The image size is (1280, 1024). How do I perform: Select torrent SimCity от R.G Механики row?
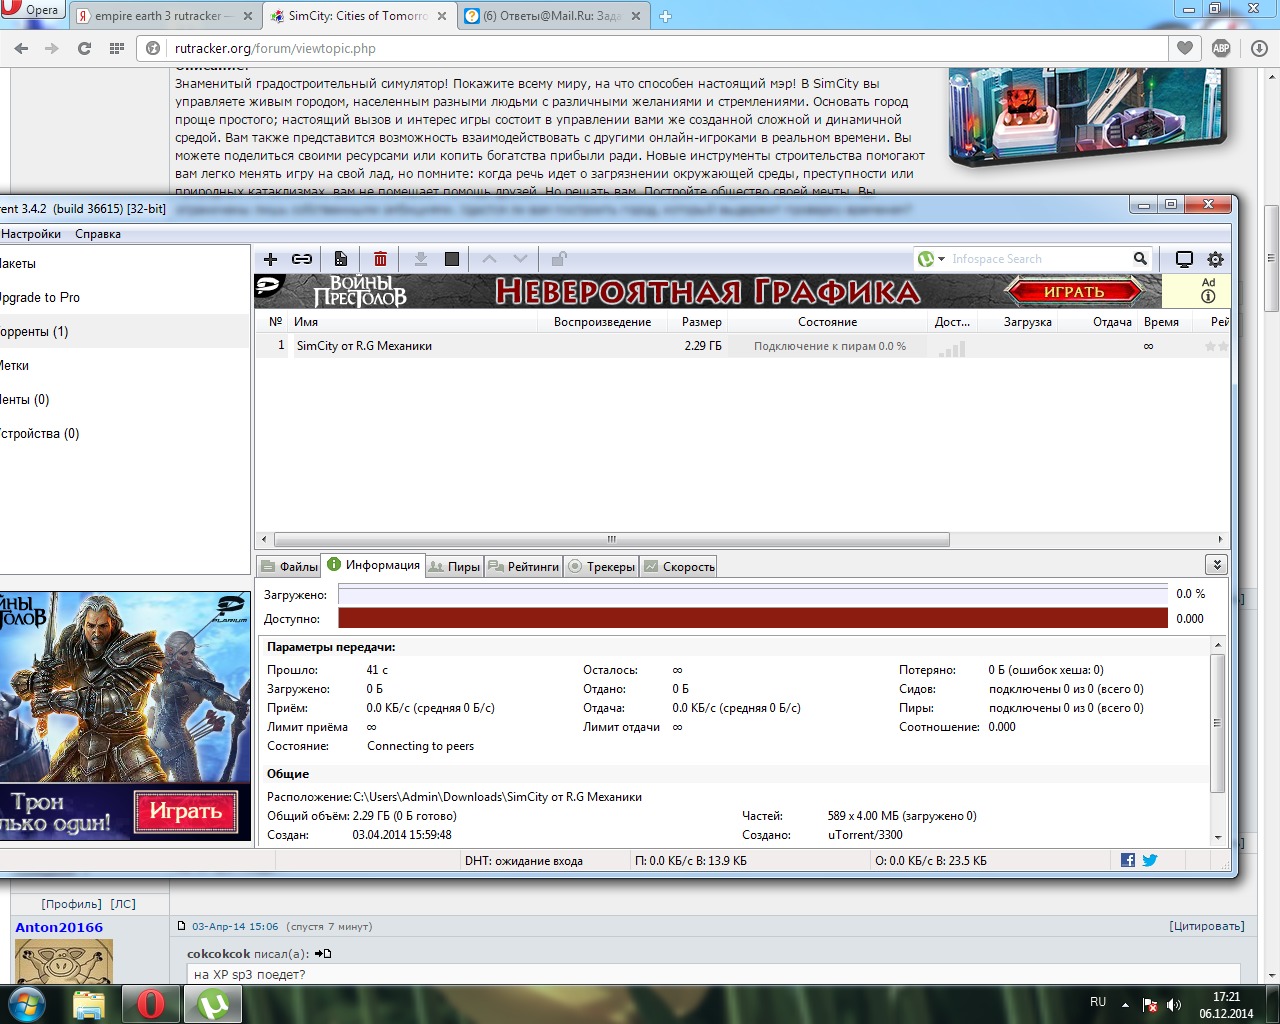point(742,346)
